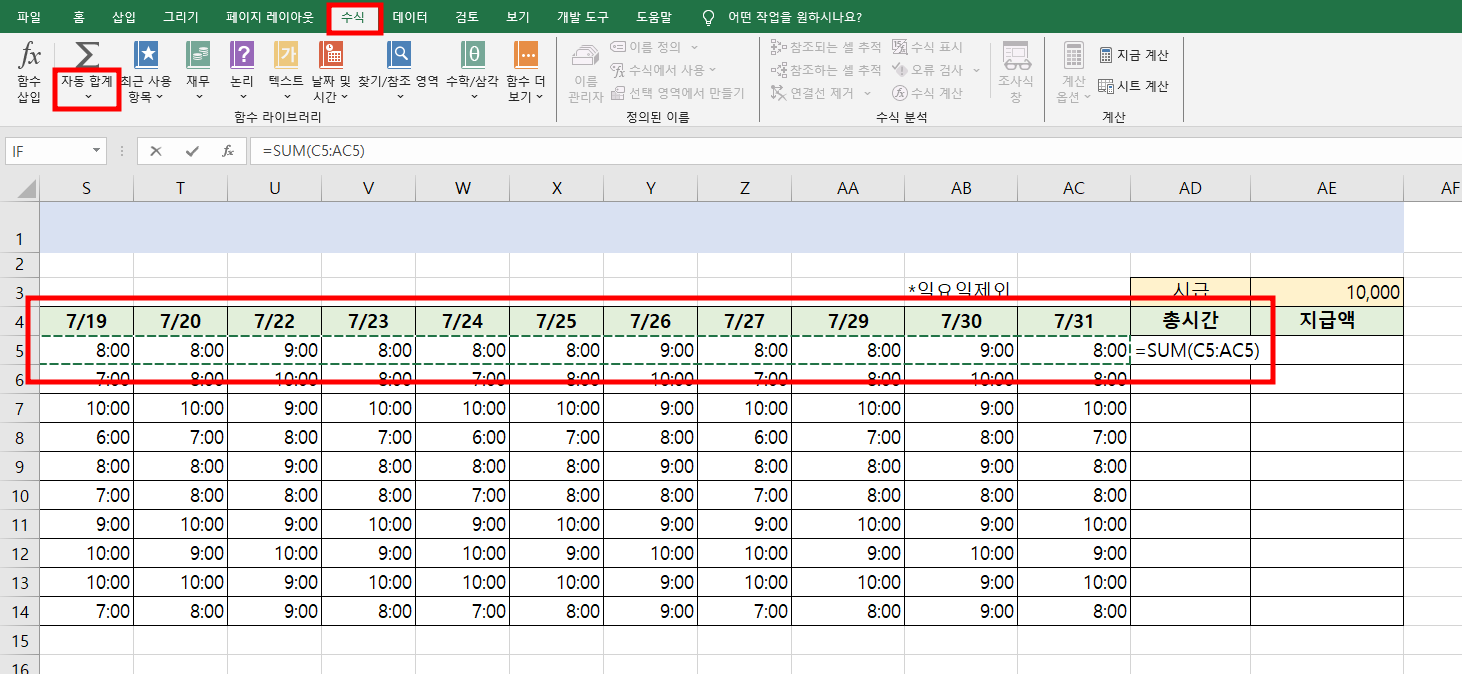
Task: Open the Insert Function (함수 삽입) dialog
Action: pos(30,73)
